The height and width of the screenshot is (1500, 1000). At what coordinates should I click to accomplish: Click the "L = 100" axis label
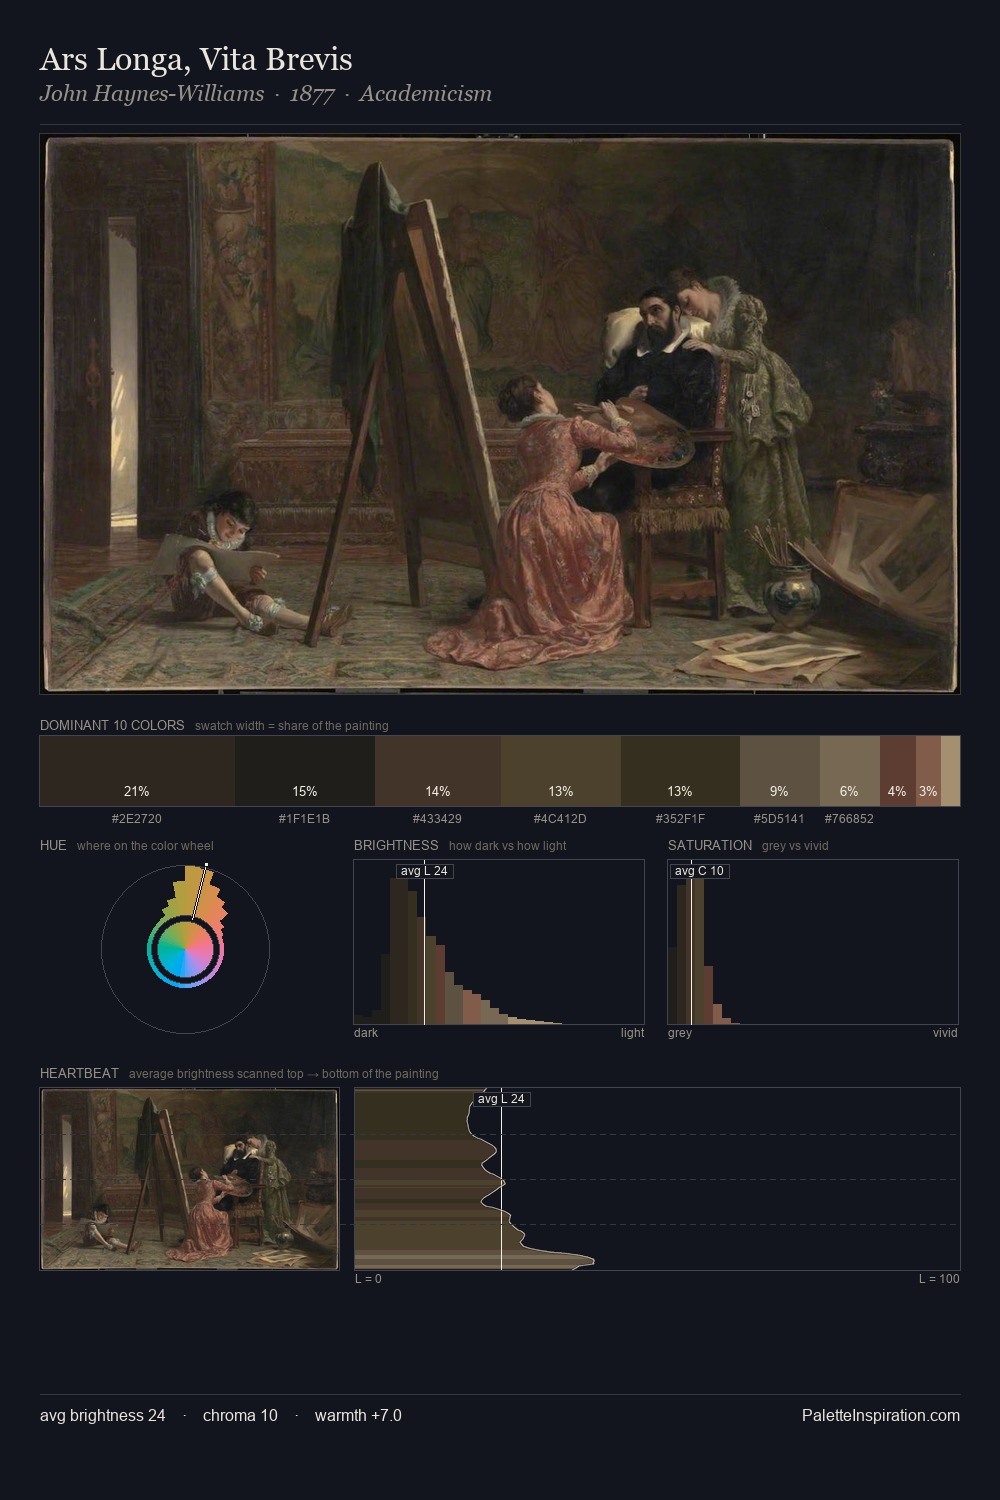pos(939,1279)
